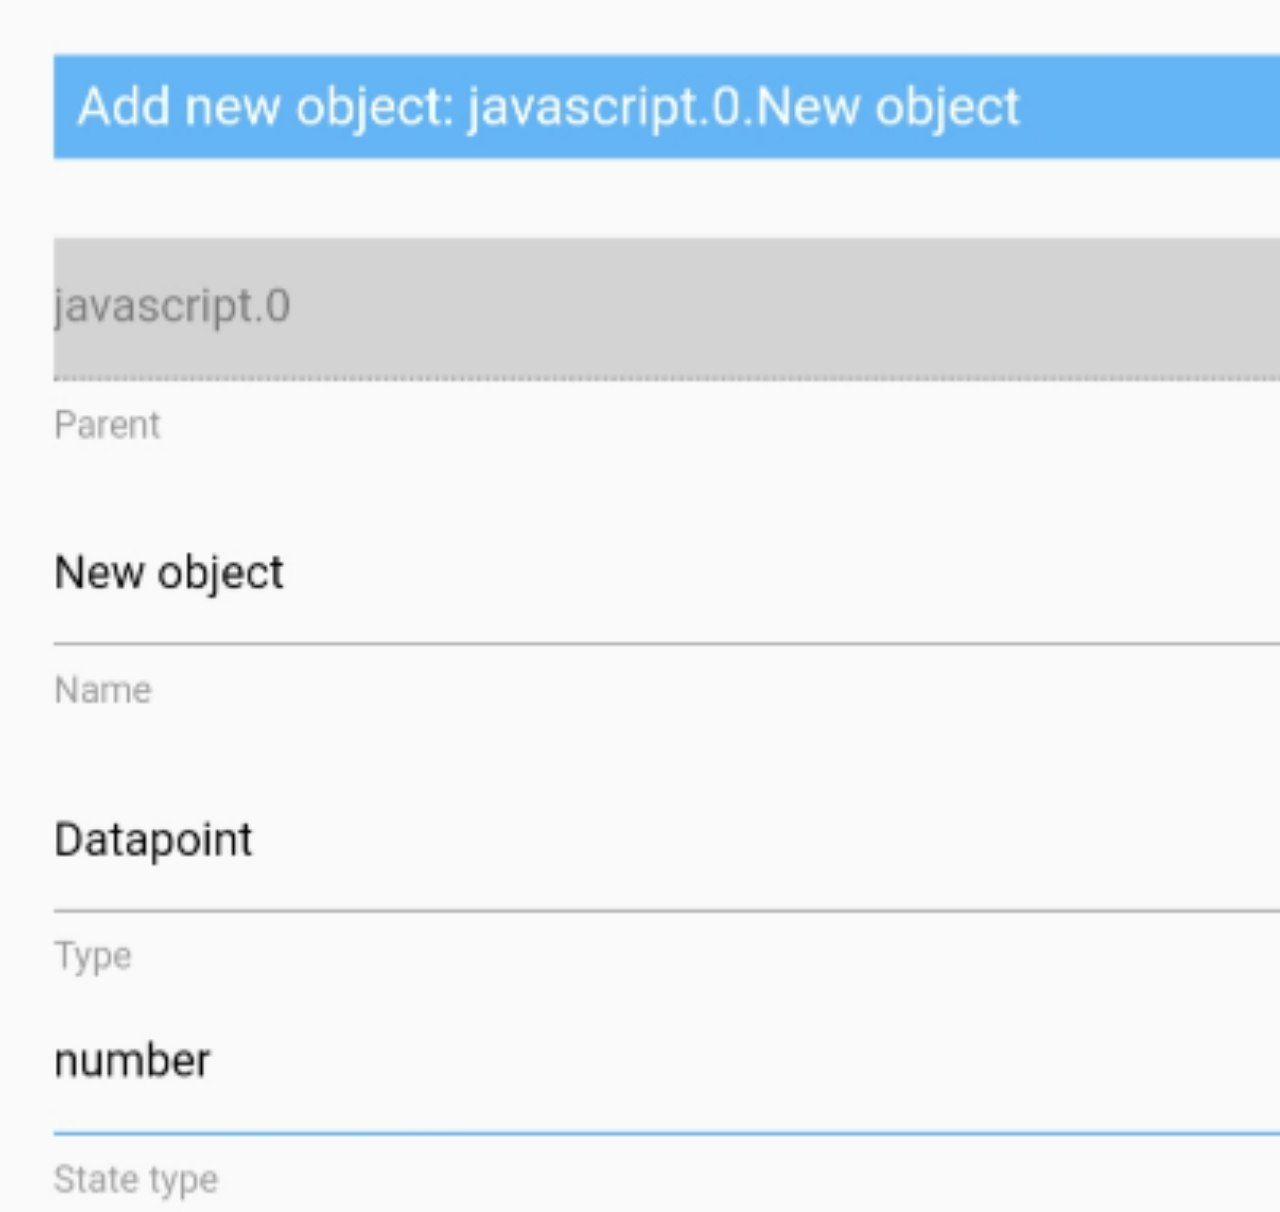Click the blue underline of State type
The image size is (1280, 1212).
667,1134
